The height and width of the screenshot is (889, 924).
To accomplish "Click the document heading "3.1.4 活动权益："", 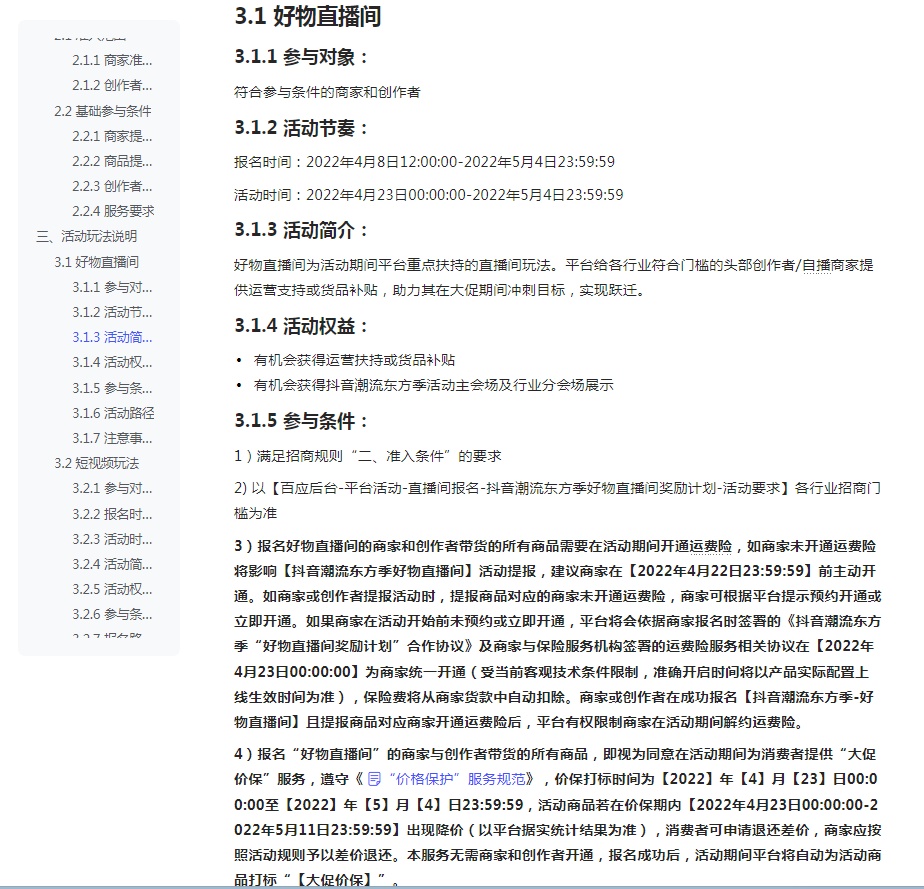I will tap(301, 326).
